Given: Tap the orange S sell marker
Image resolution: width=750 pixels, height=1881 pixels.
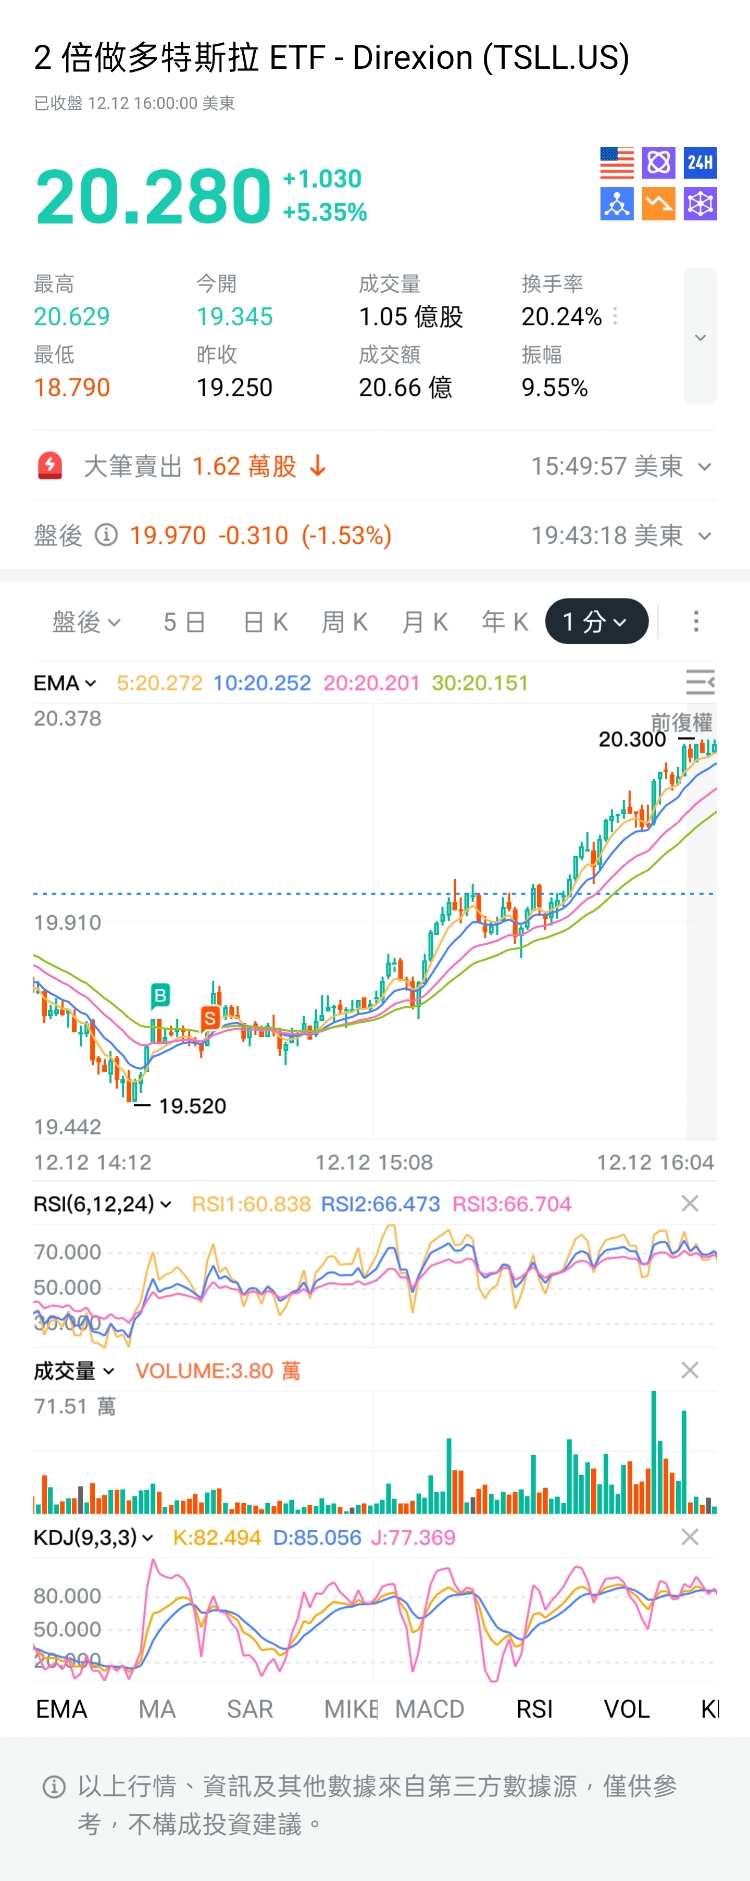Looking at the screenshot, I should point(210,1019).
